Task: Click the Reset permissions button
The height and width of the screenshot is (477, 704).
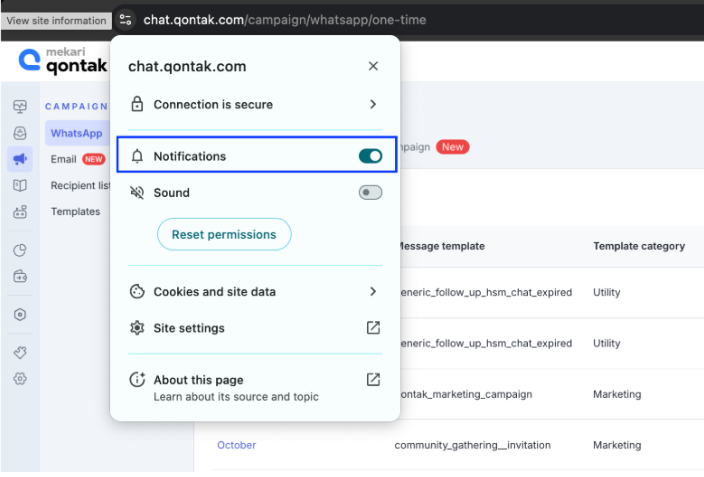Action: 224,234
